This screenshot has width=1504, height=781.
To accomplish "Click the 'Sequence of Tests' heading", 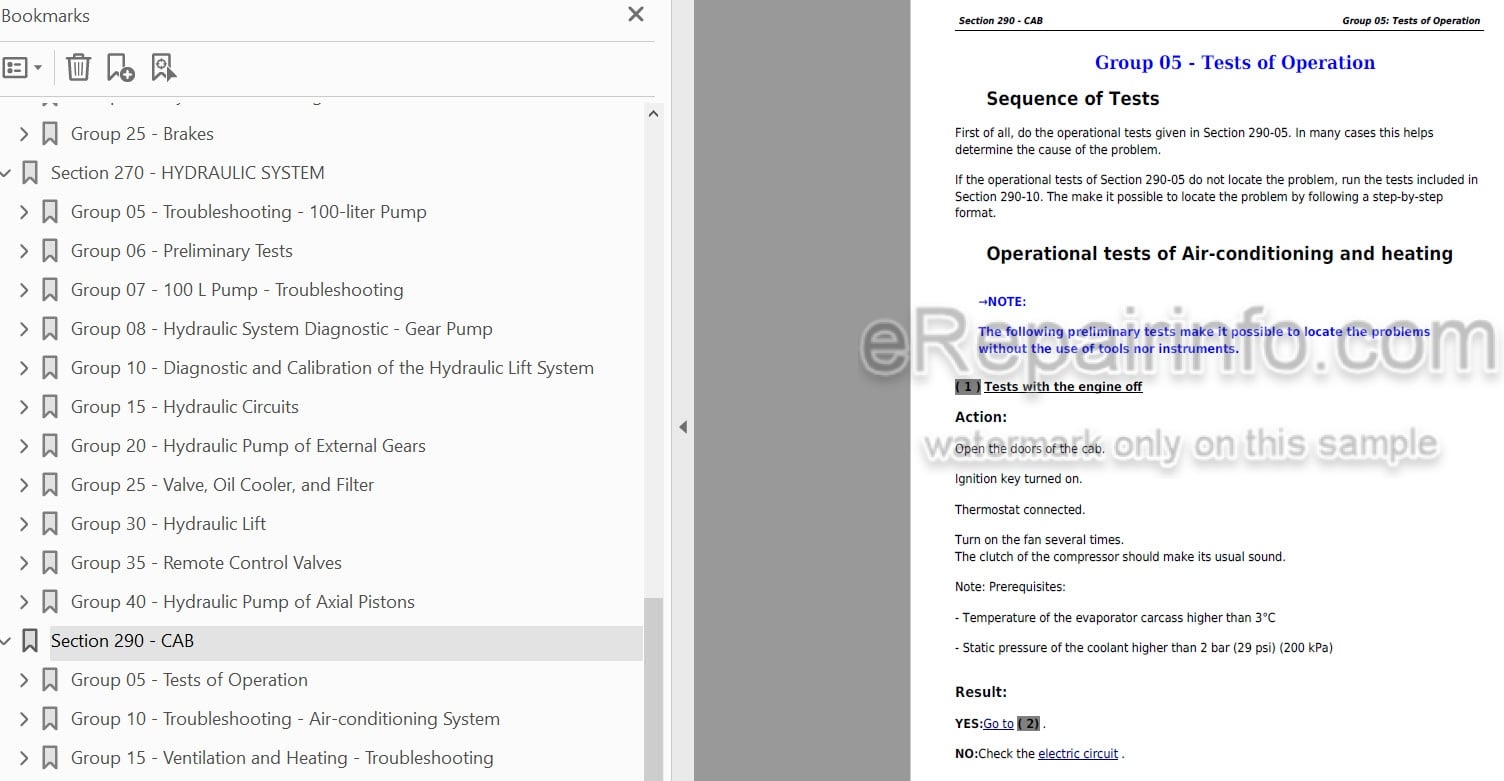I will (x=1073, y=98).
